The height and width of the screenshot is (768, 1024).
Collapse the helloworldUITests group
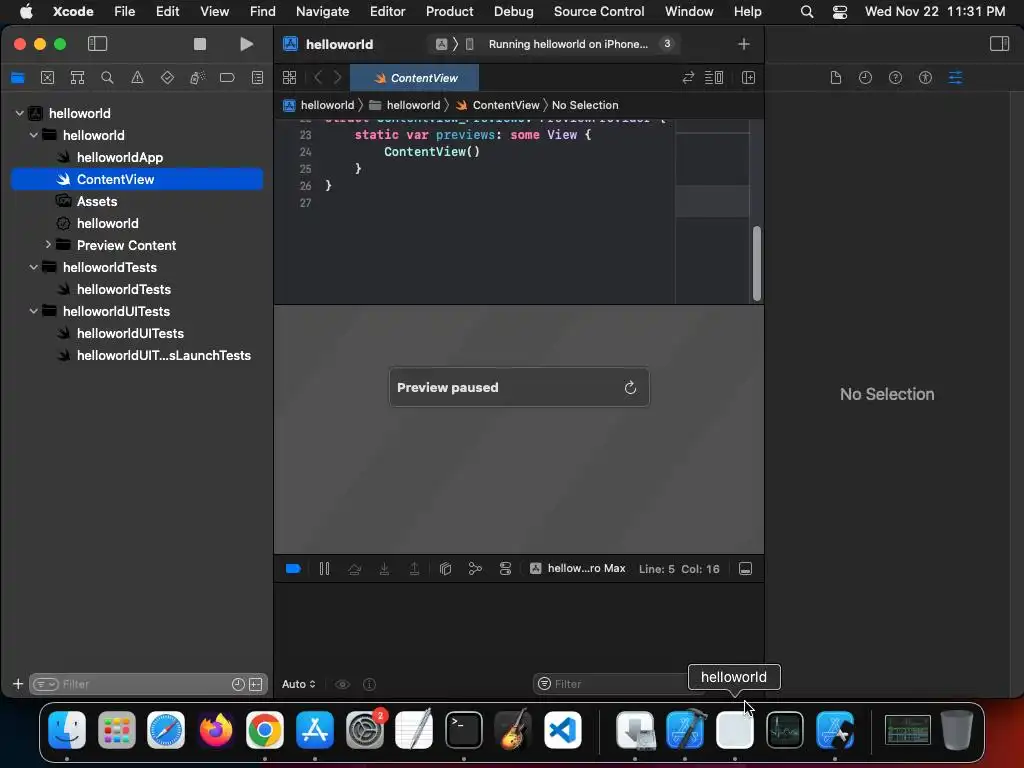click(x=33, y=311)
